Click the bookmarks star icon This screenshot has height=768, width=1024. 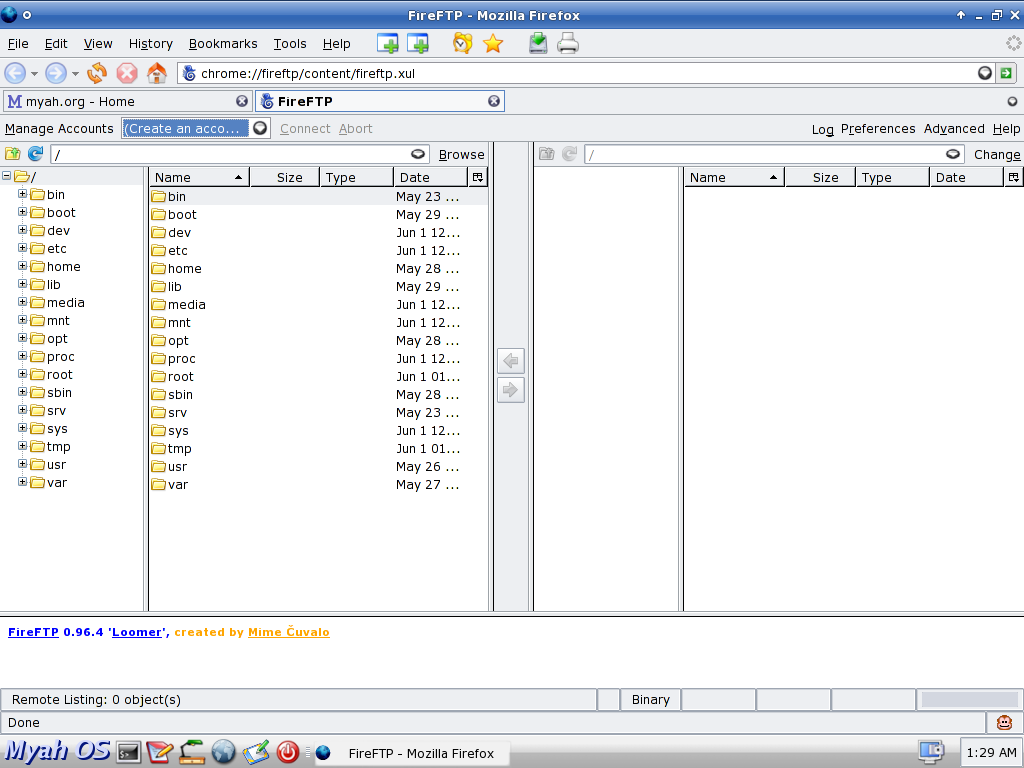coord(493,44)
